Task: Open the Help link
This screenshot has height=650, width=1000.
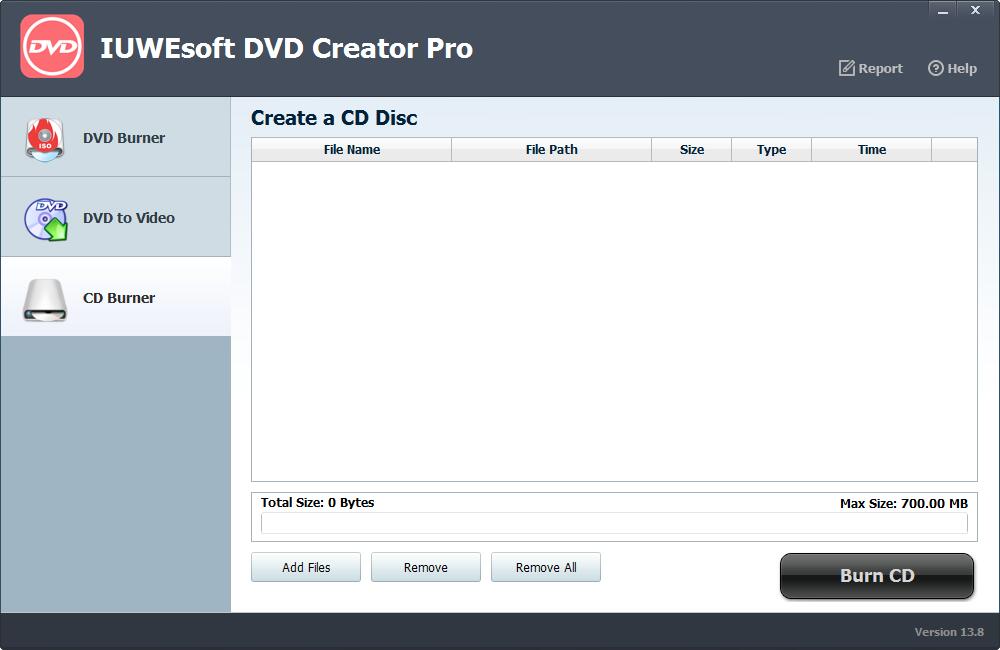Action: 952,68
